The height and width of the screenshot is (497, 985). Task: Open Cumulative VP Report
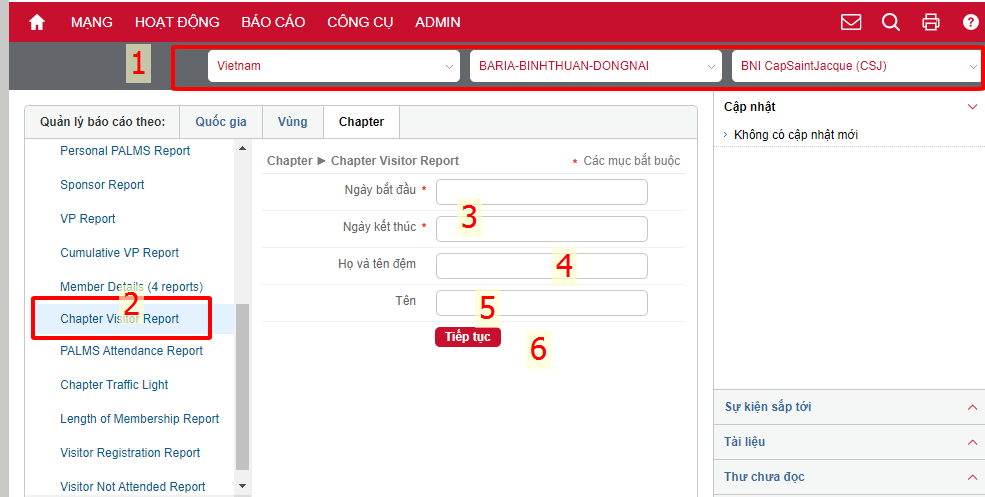119,253
